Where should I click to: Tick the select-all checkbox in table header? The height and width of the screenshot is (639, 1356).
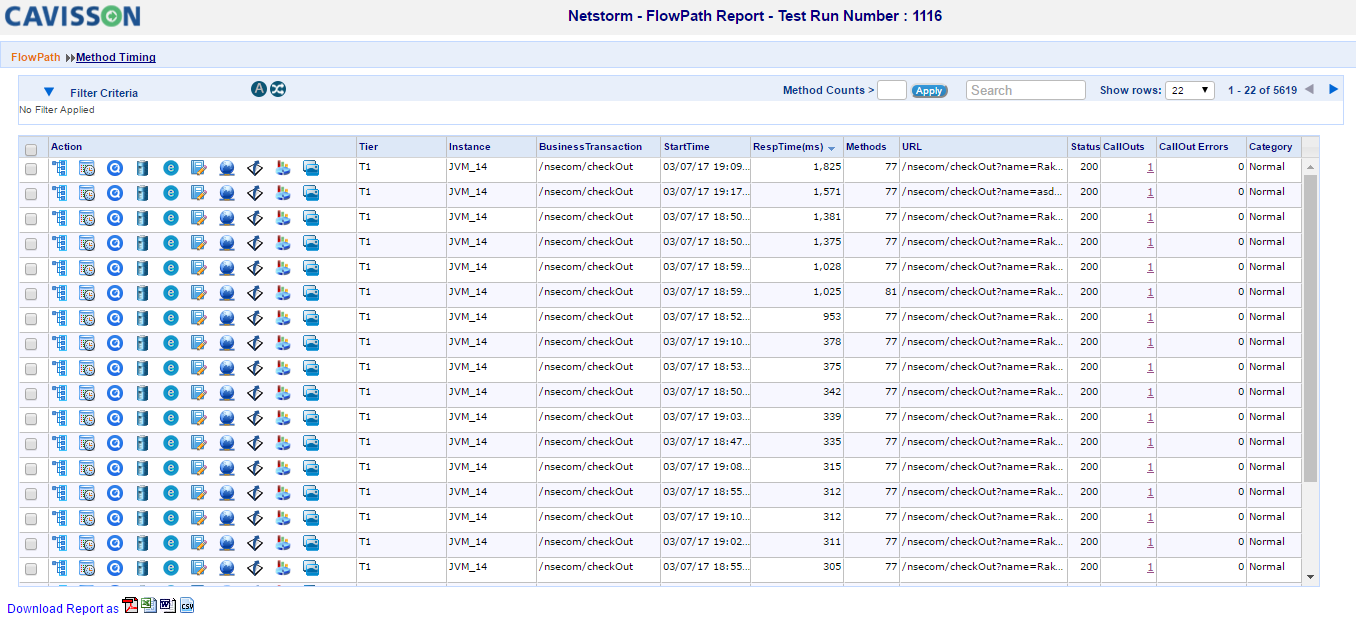(31, 149)
